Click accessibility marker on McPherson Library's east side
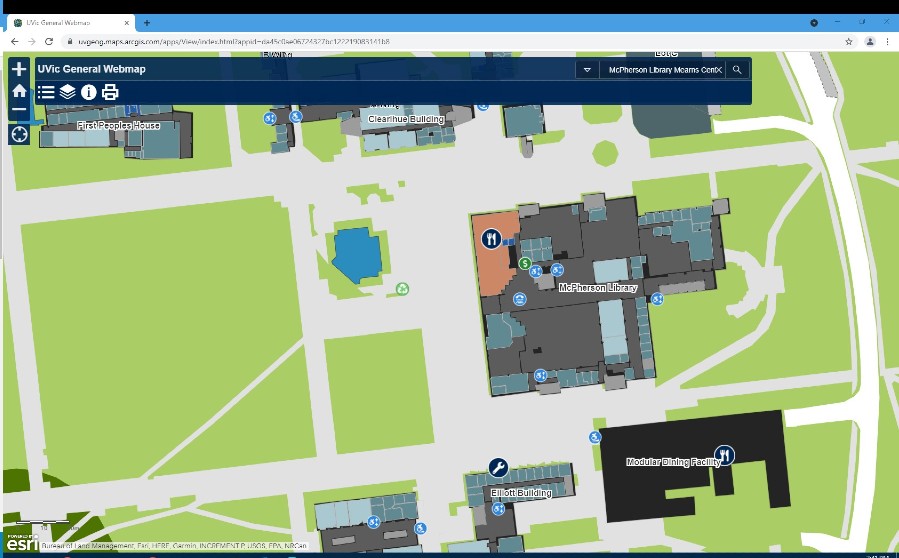The width and height of the screenshot is (899, 558). [658, 299]
